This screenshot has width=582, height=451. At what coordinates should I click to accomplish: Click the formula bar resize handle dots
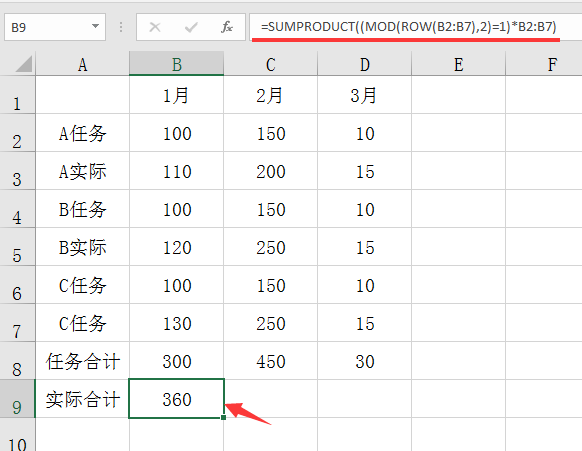[121, 27]
